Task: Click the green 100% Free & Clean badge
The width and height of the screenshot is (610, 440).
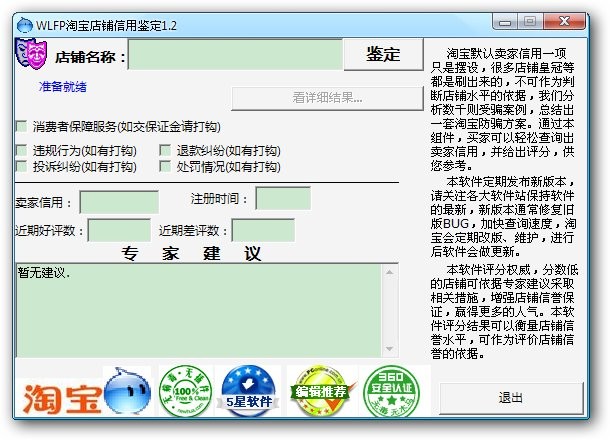Action: (186, 391)
